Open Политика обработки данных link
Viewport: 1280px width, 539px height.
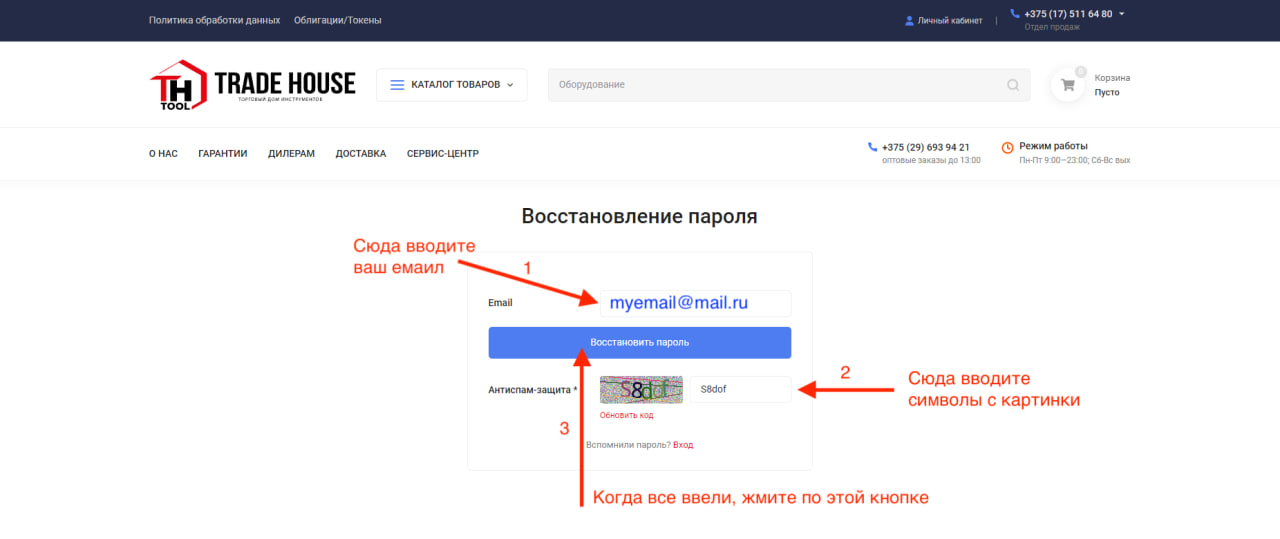pos(214,20)
